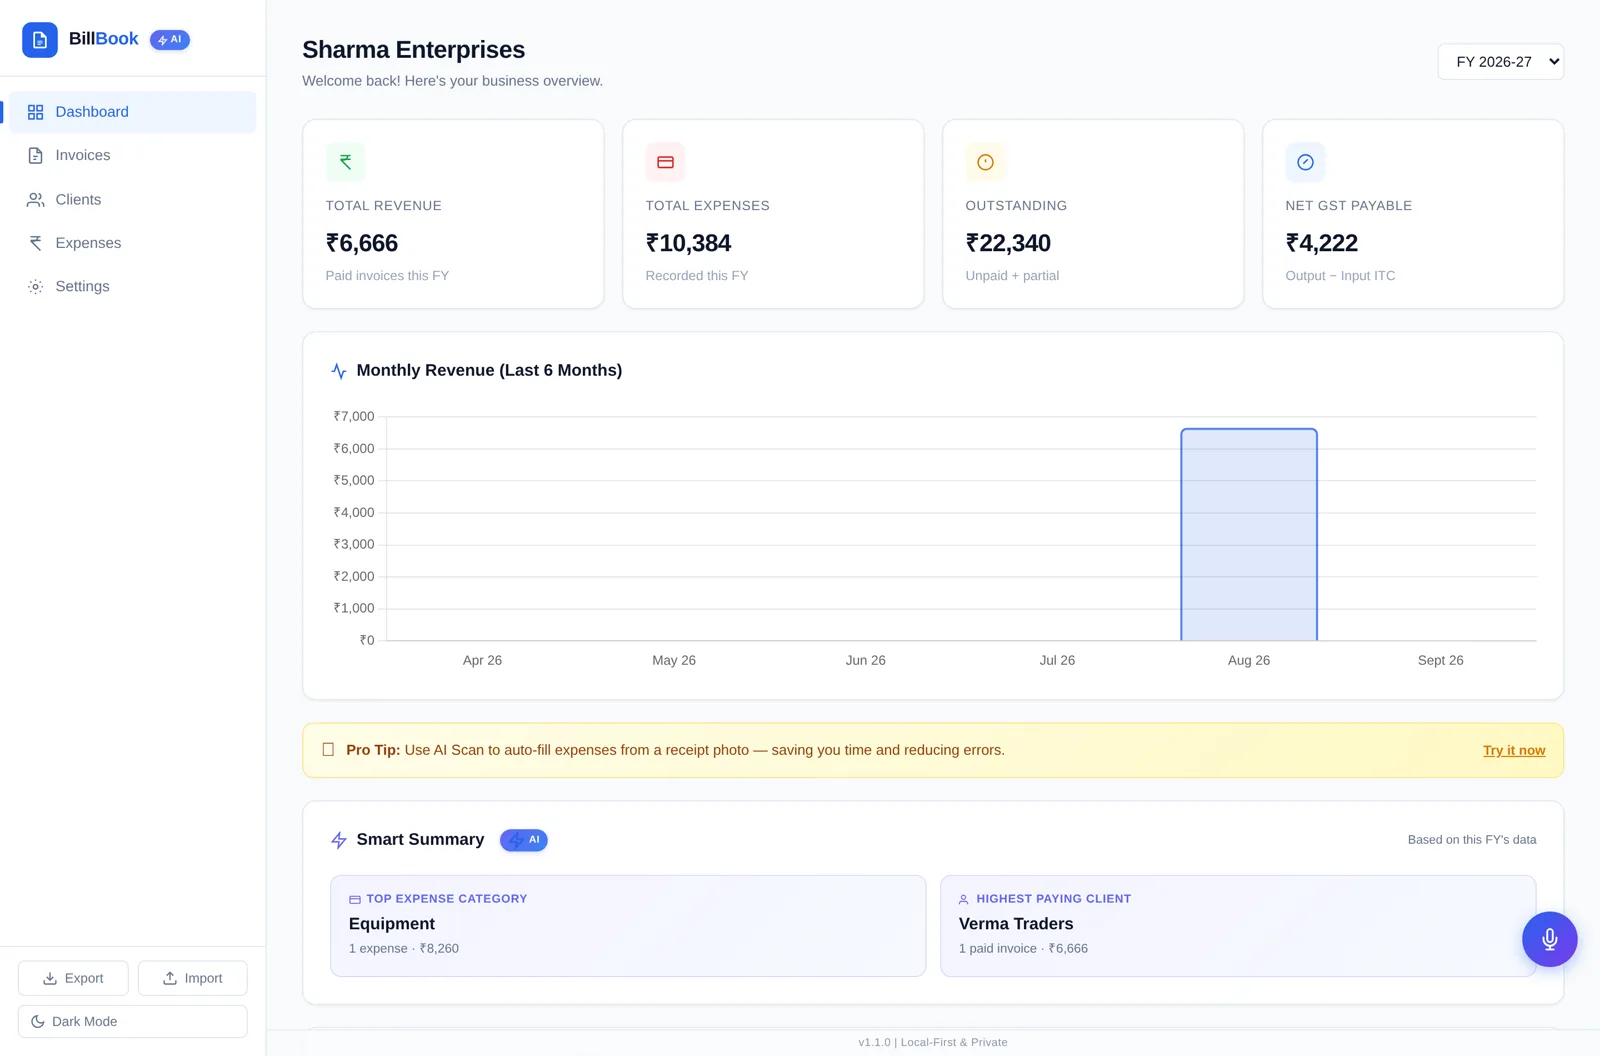The width and height of the screenshot is (1600, 1056).
Task: Click the BillBook logo icon
Action: pyautogui.click(x=40, y=40)
